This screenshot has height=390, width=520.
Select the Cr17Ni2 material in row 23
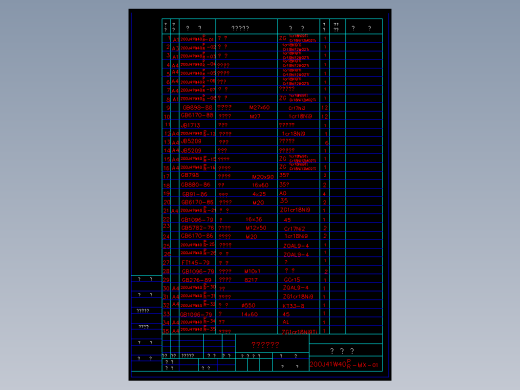(294, 229)
